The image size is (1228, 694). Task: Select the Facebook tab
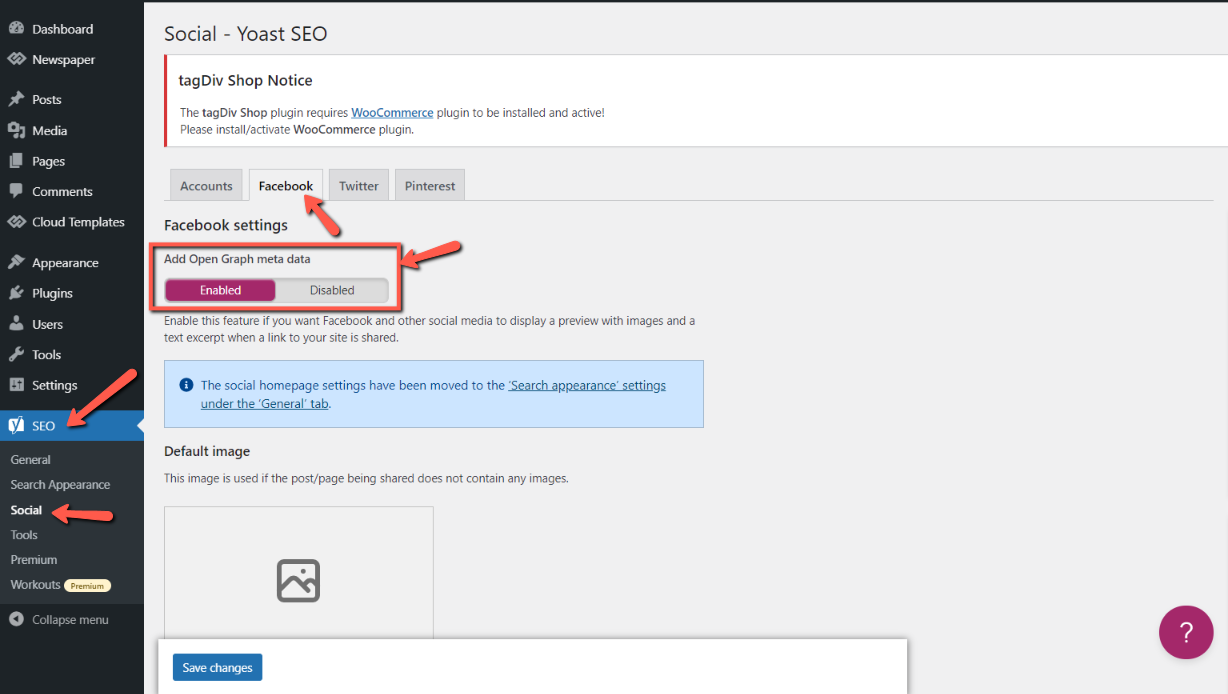(286, 186)
